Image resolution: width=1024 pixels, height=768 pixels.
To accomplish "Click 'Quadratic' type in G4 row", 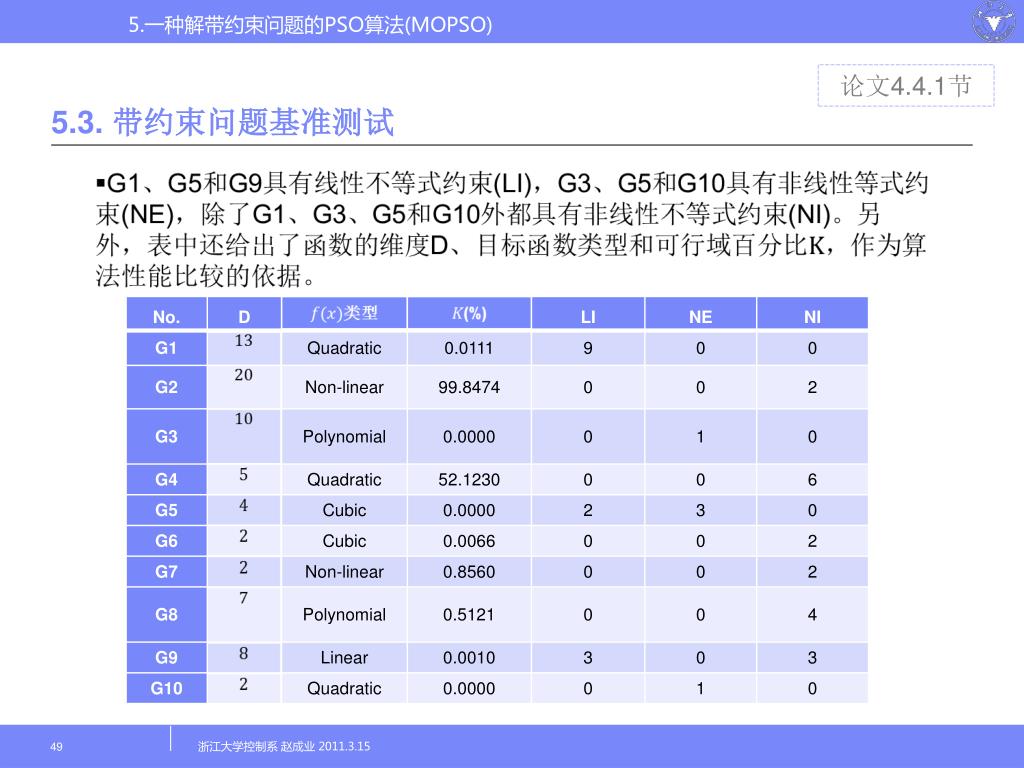I will tap(344, 479).
